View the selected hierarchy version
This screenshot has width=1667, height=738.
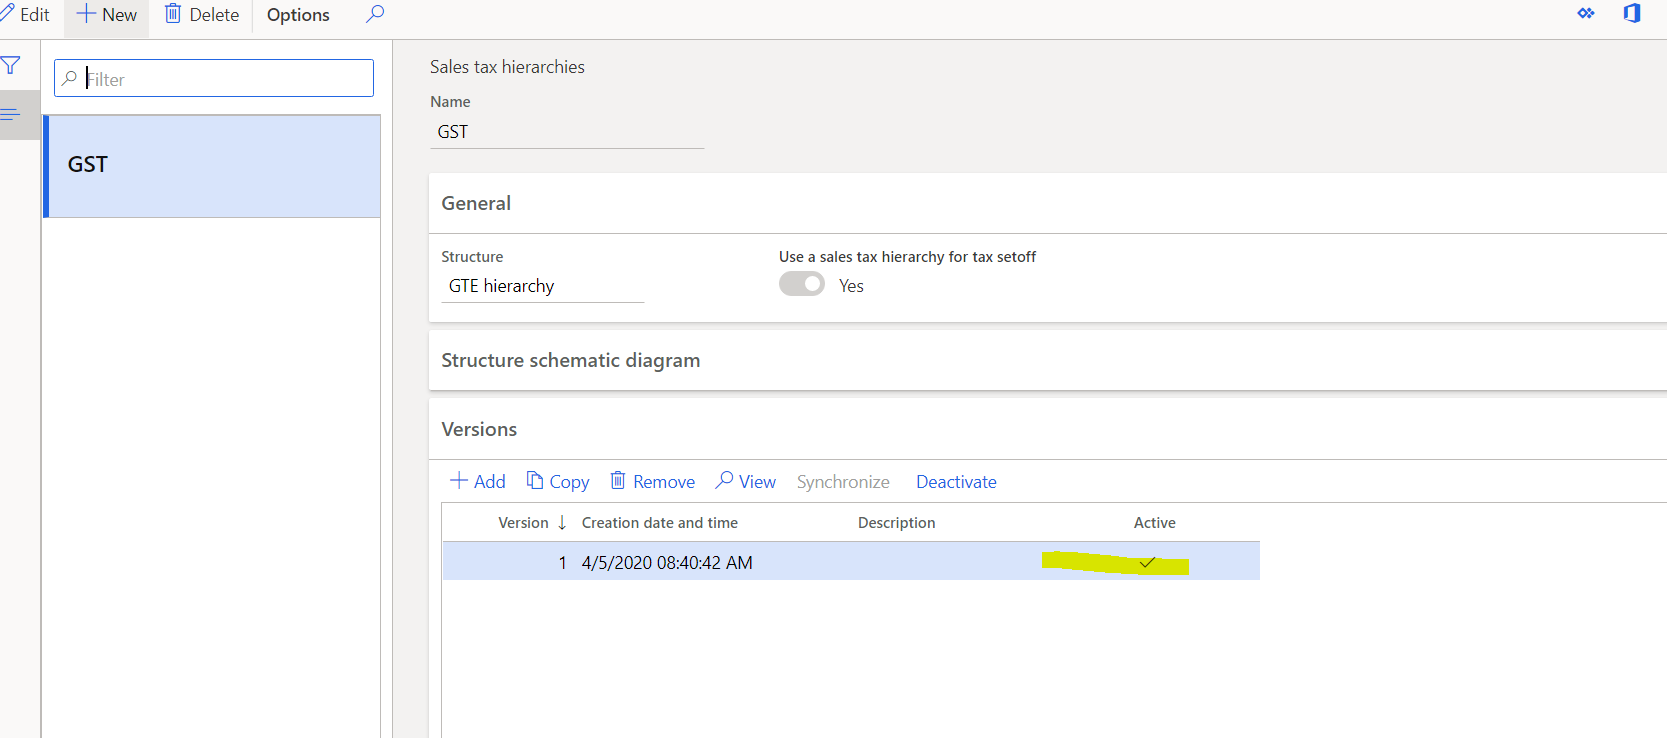(x=746, y=482)
